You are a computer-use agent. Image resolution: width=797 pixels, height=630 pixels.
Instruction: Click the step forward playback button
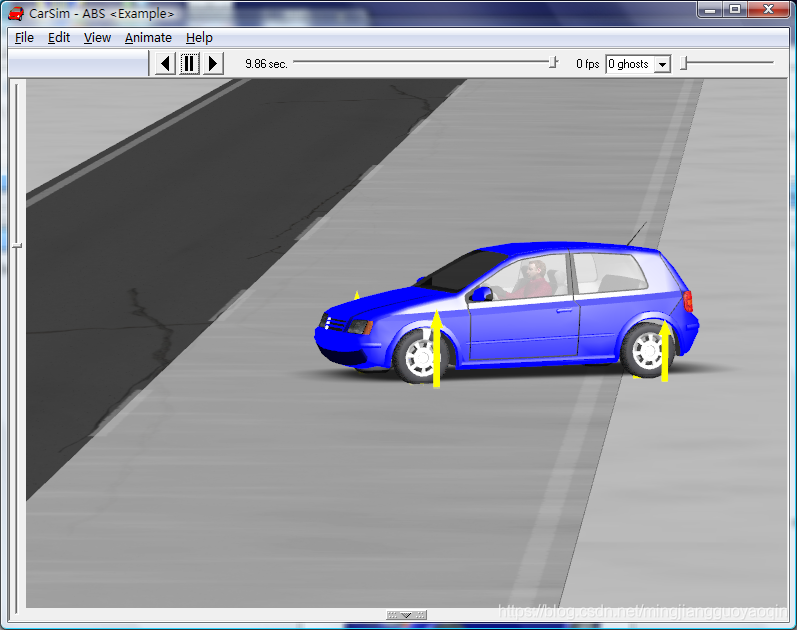pos(213,64)
